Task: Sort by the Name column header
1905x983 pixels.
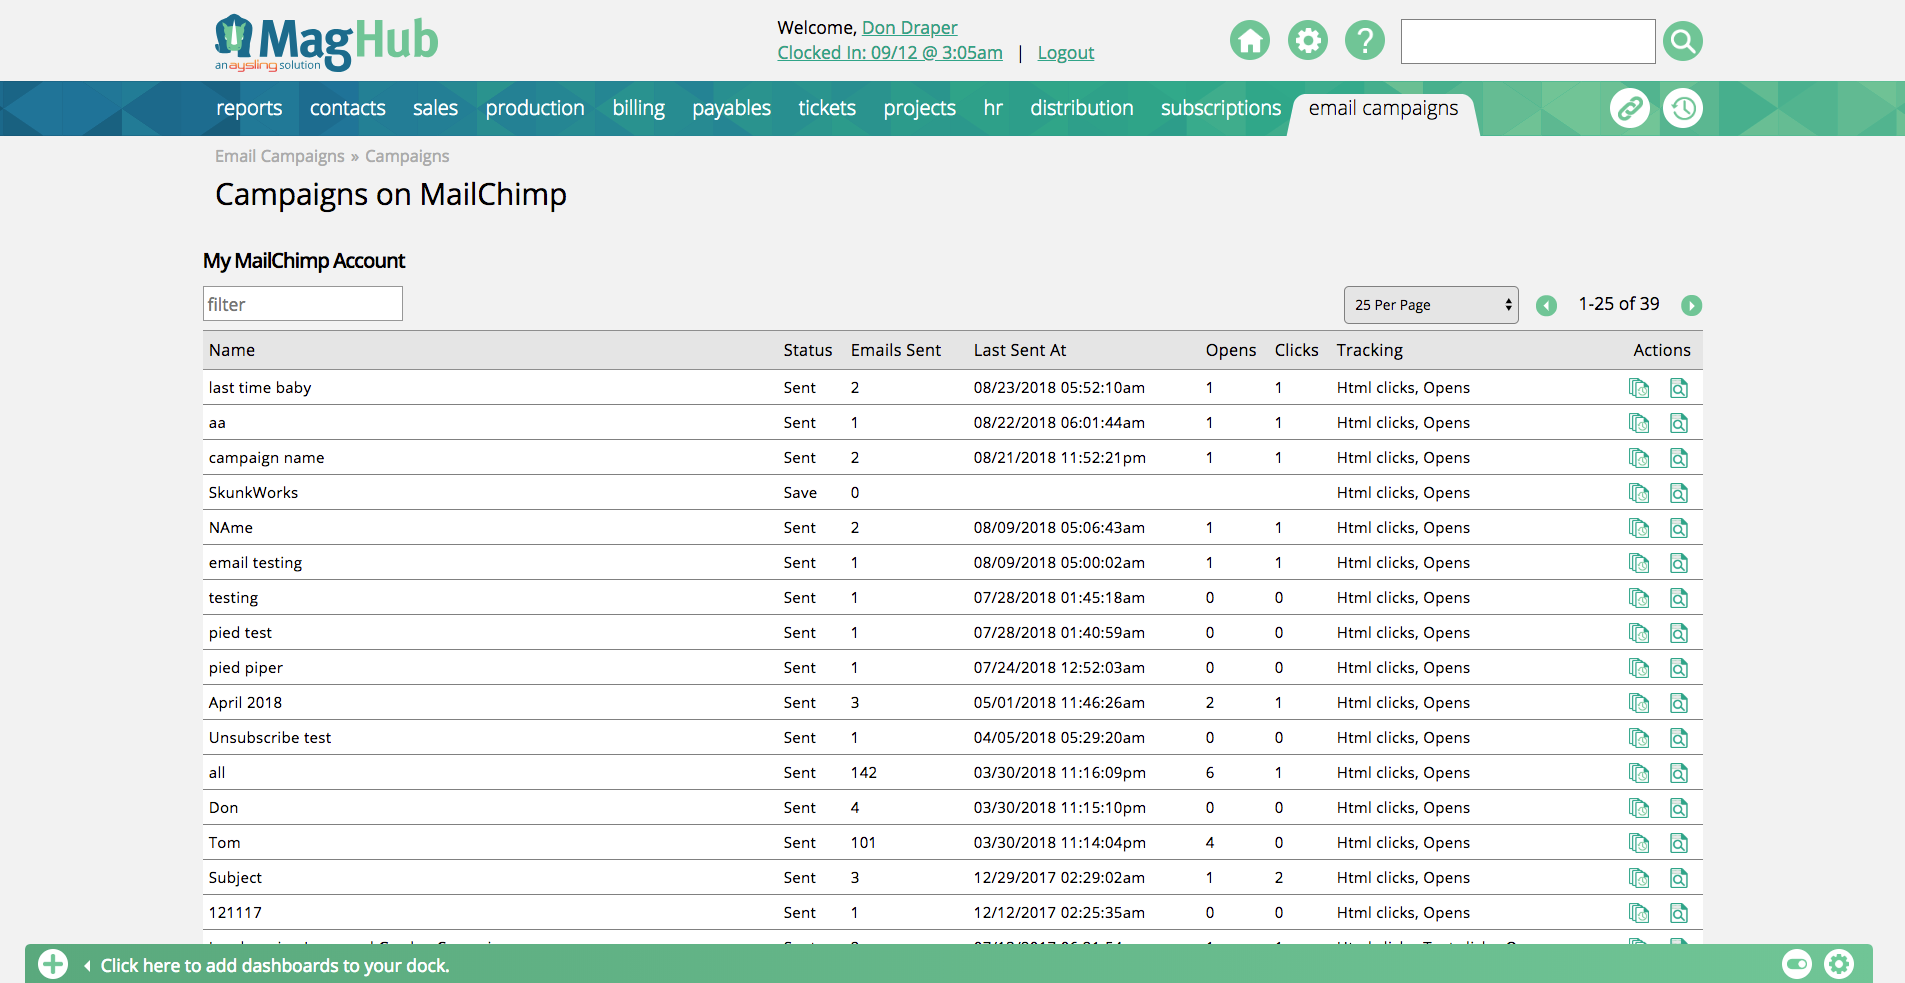Action: (x=232, y=350)
